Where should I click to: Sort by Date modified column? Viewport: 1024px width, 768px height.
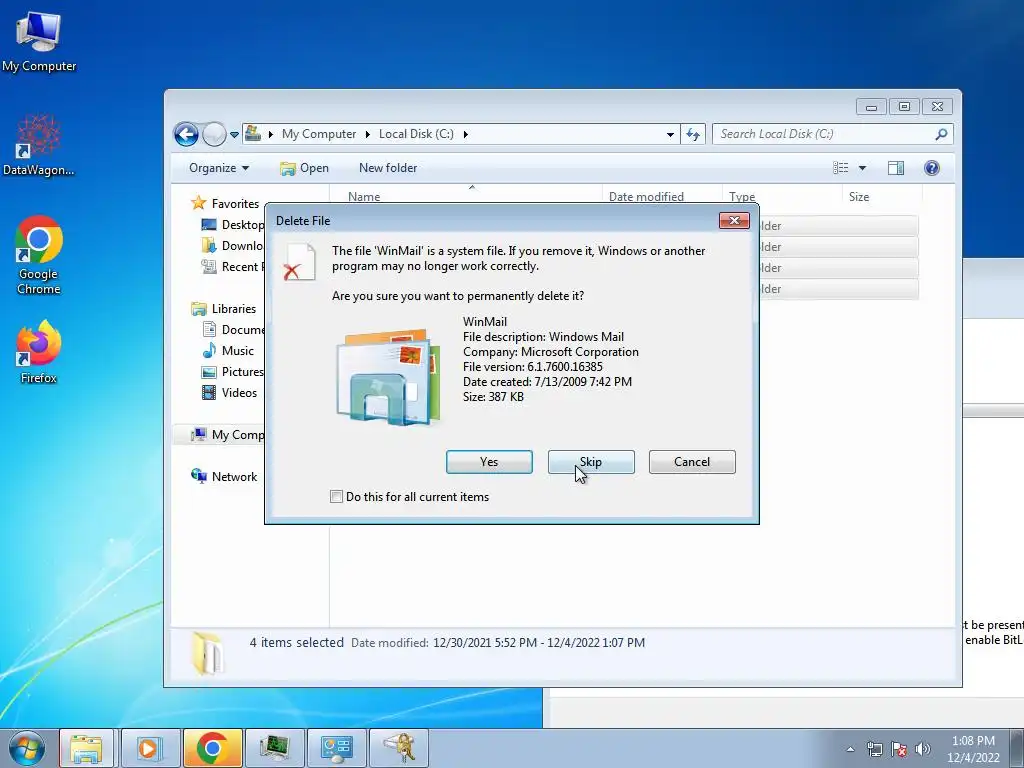pos(646,197)
